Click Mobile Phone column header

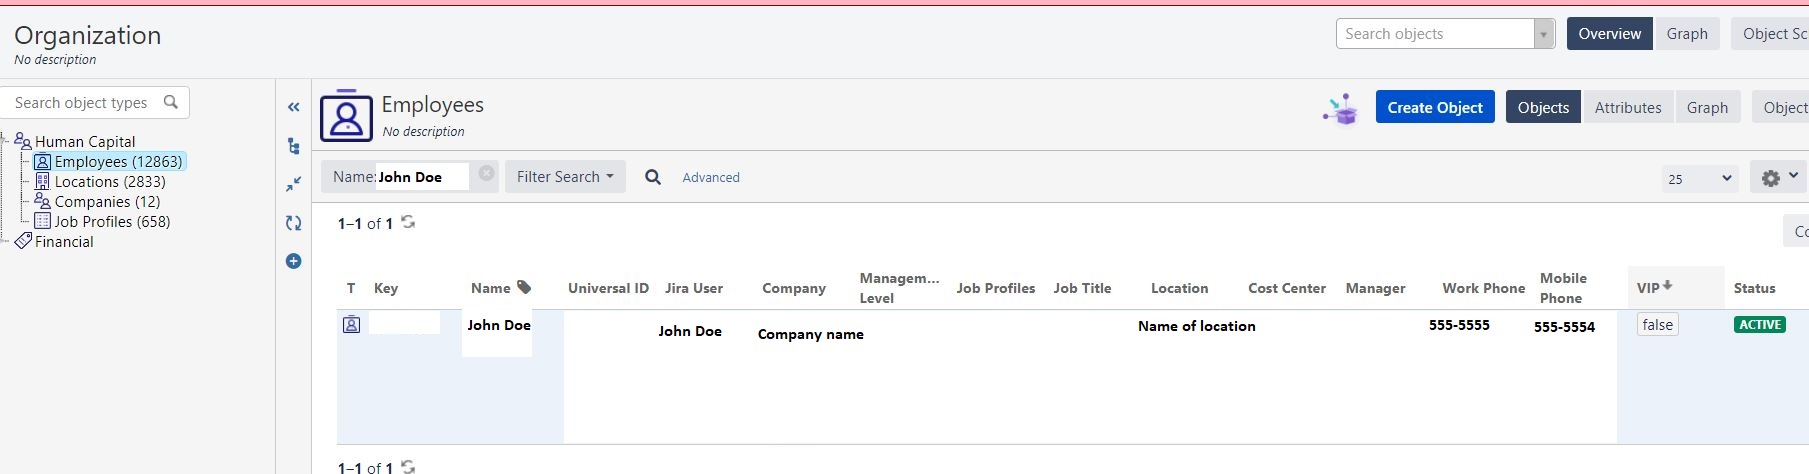[1563, 288]
